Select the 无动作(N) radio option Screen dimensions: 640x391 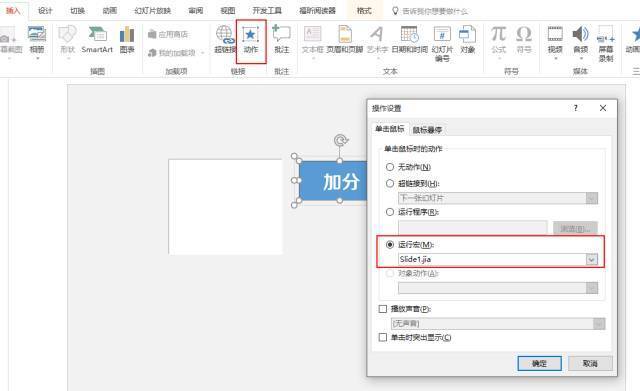pyautogui.click(x=390, y=167)
